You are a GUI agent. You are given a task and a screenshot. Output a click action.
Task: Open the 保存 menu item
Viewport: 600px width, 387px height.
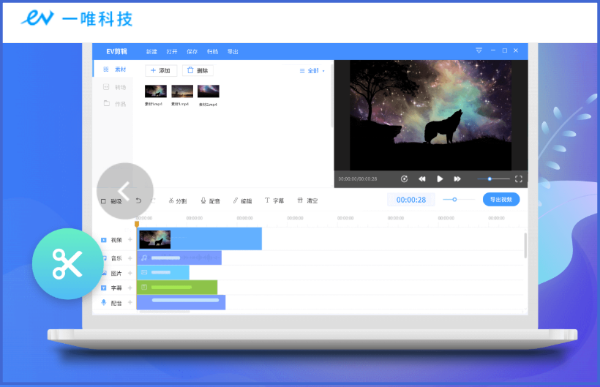pos(192,52)
